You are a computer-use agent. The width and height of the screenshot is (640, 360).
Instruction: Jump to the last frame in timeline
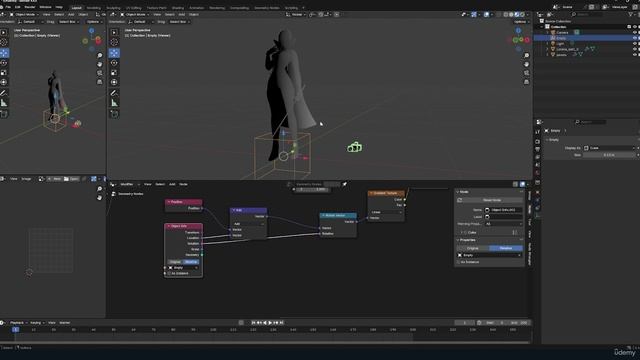(x=282, y=323)
